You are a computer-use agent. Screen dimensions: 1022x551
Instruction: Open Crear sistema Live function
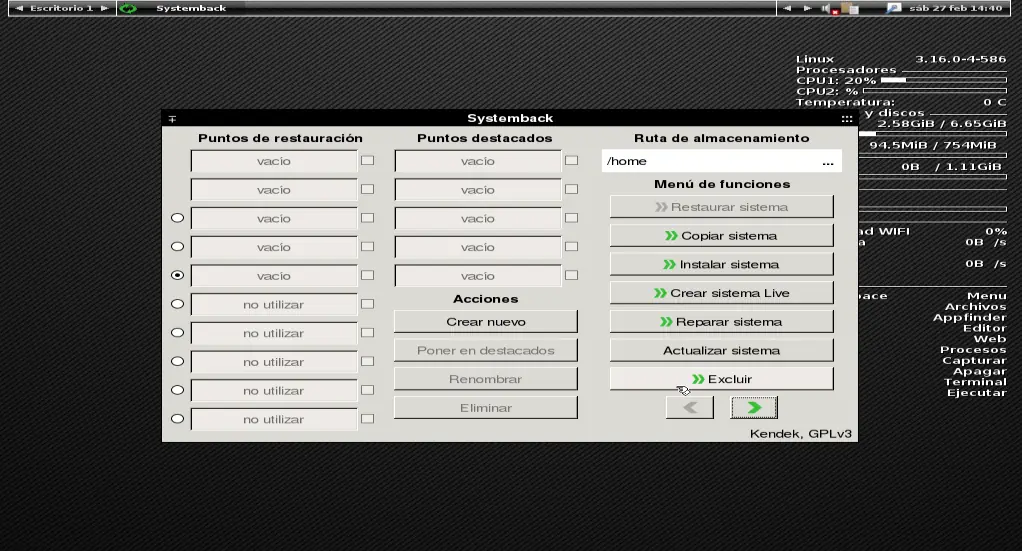point(722,293)
